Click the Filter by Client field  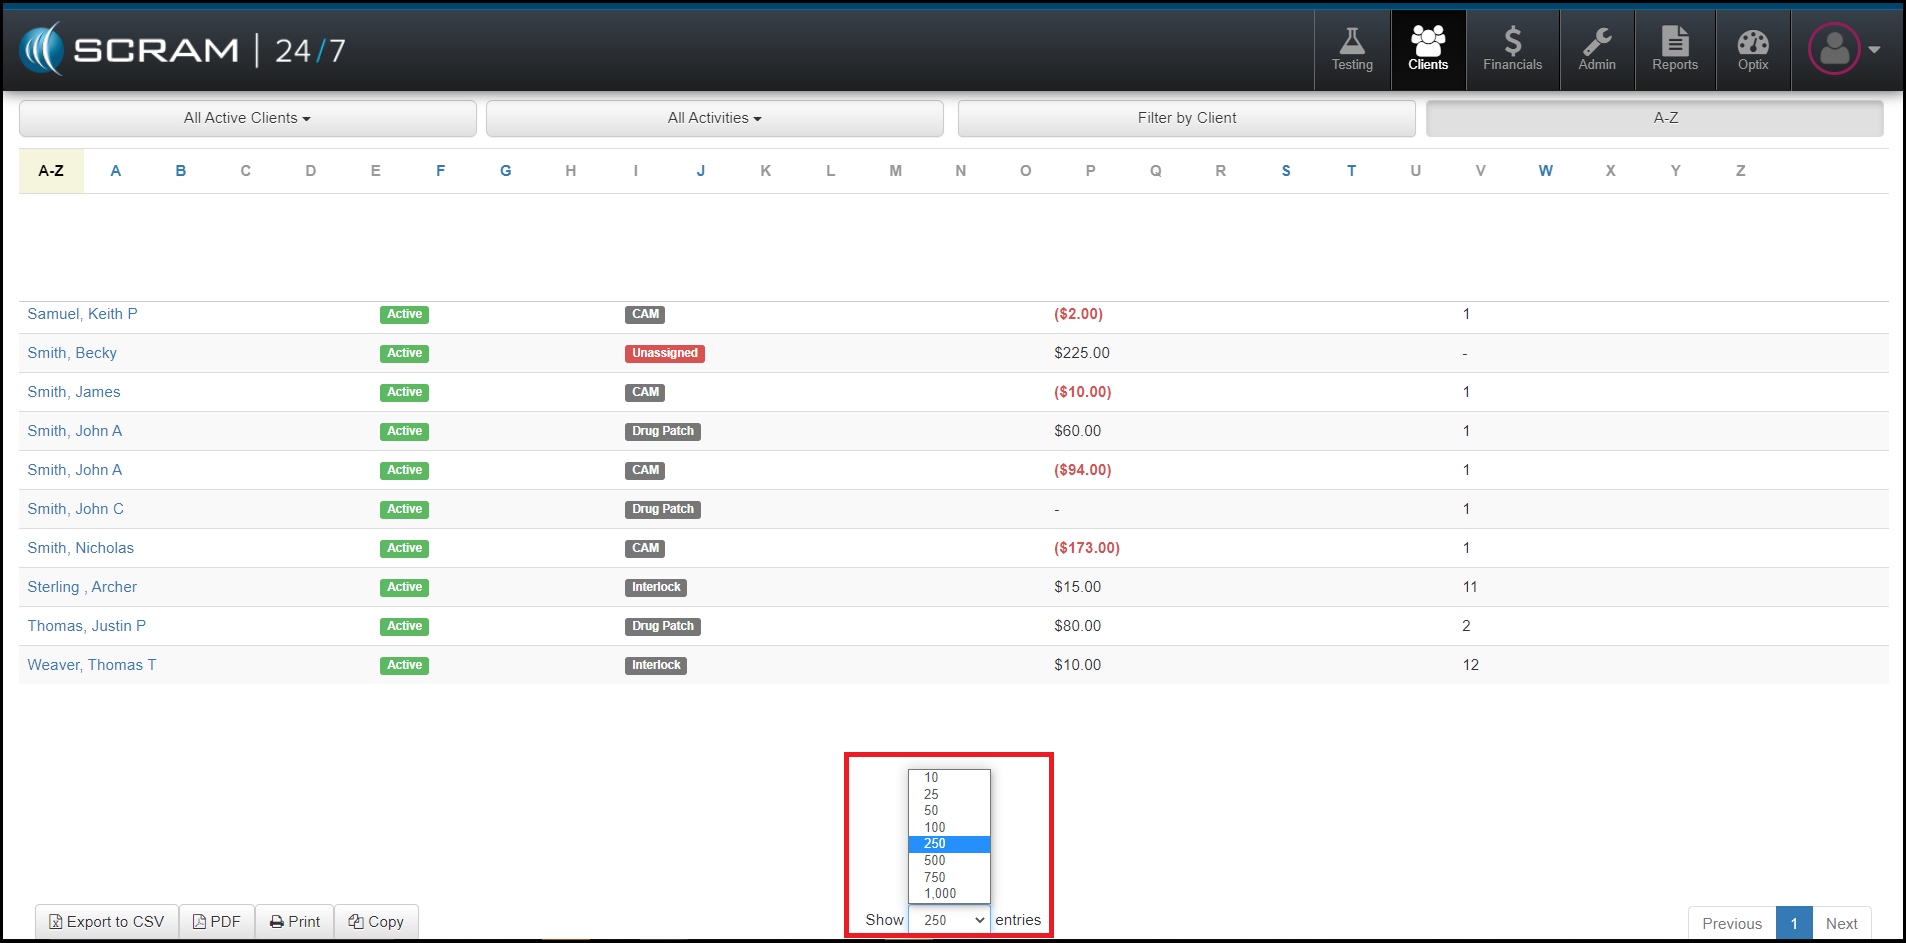[1186, 118]
